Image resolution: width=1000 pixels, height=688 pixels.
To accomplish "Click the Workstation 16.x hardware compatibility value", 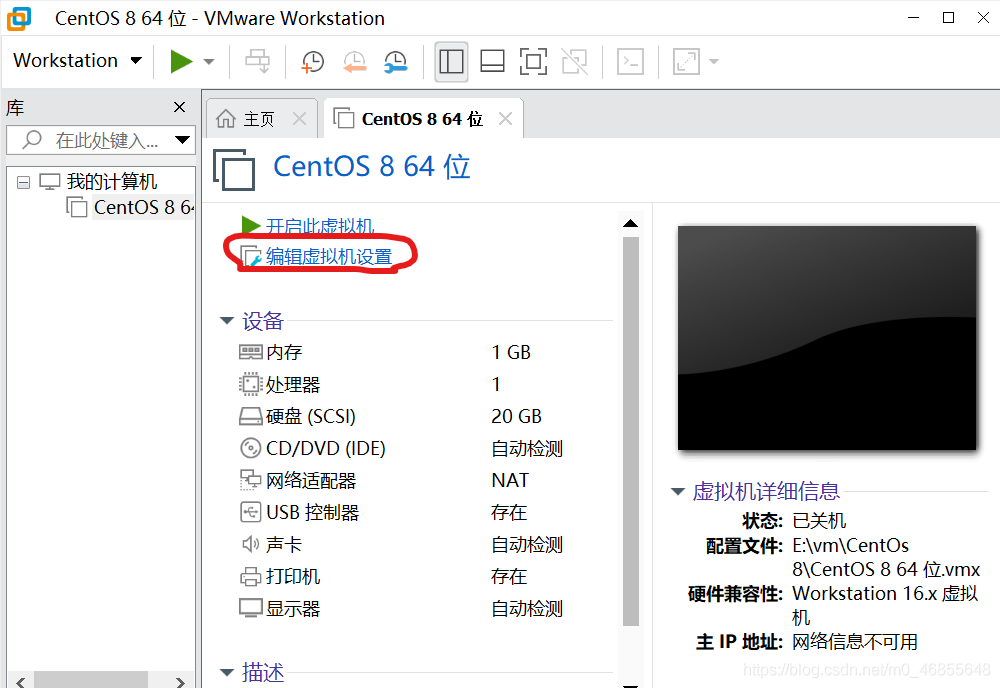I will [x=885, y=605].
